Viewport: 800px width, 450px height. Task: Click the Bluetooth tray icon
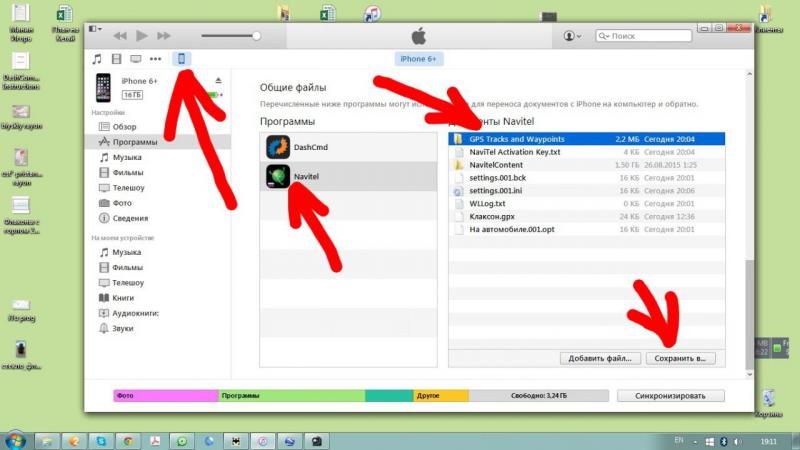[723, 441]
